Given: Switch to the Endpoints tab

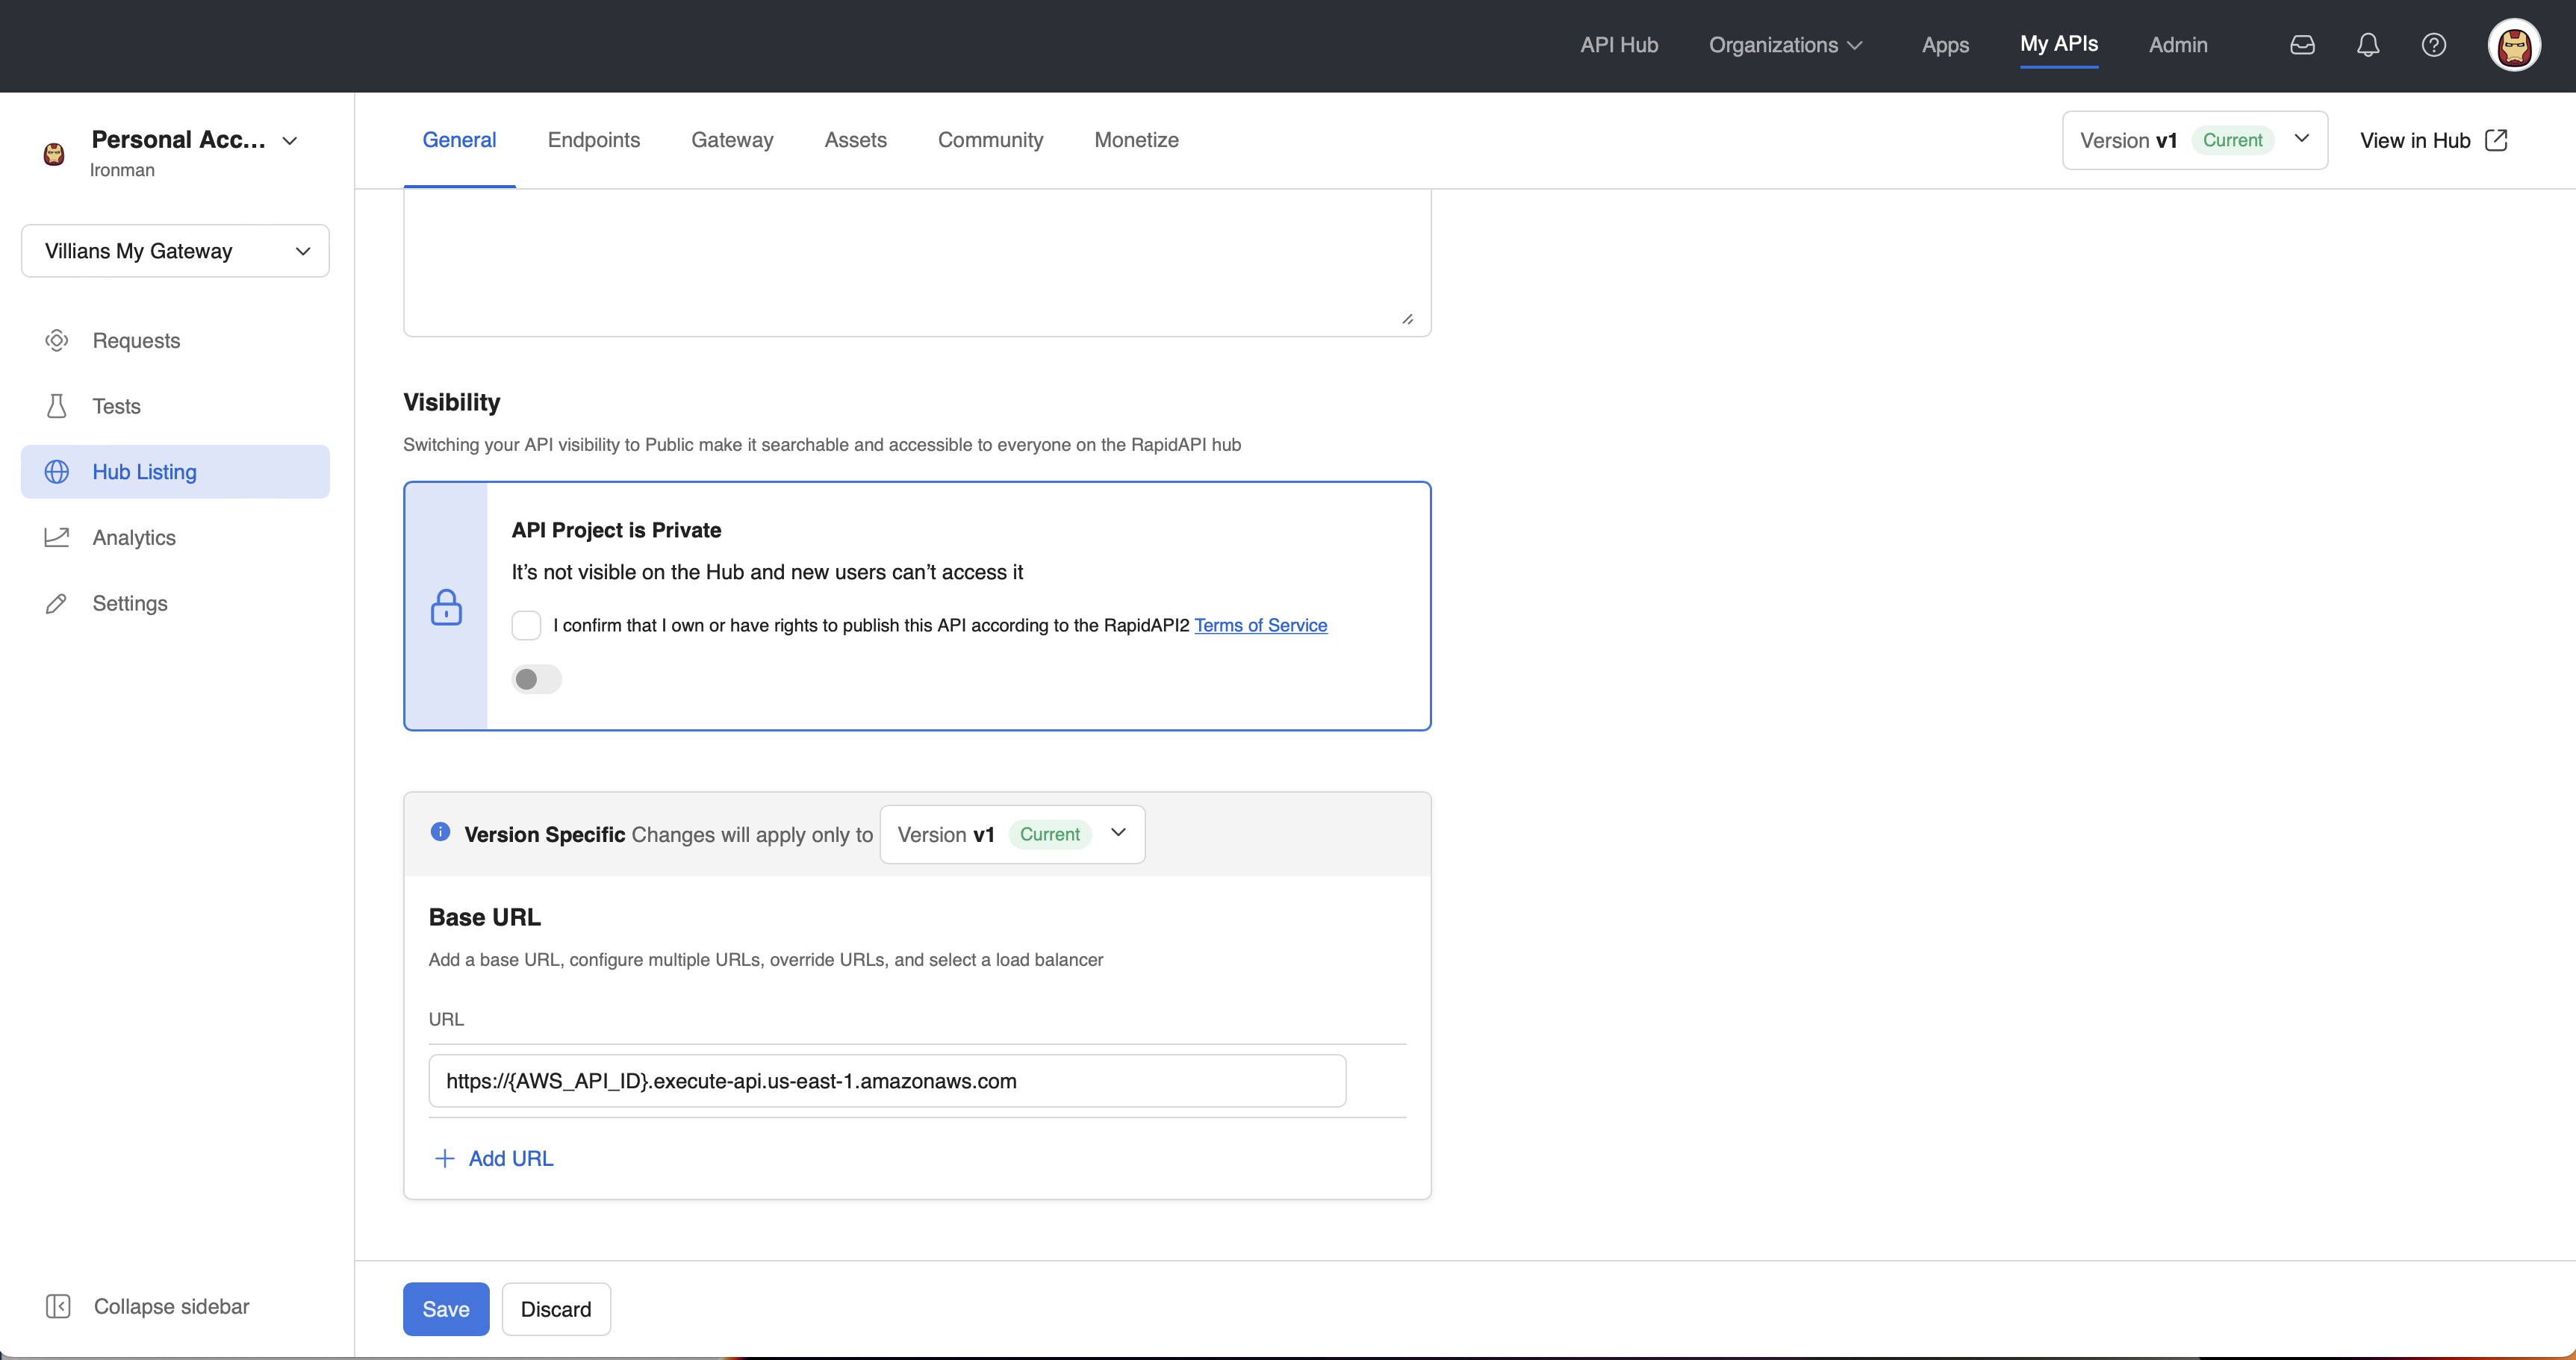Looking at the screenshot, I should [x=594, y=140].
